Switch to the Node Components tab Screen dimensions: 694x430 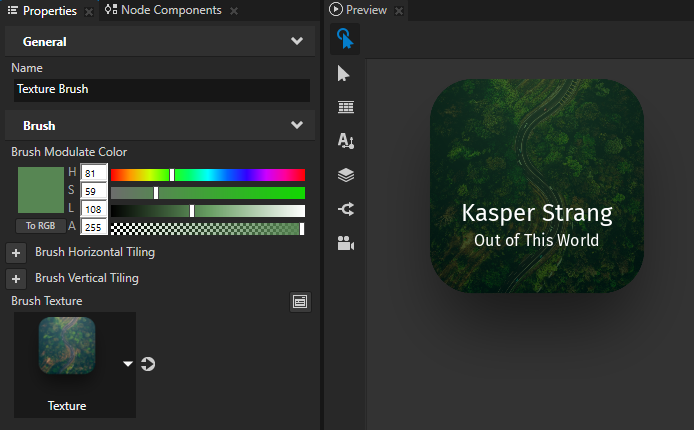coord(170,10)
